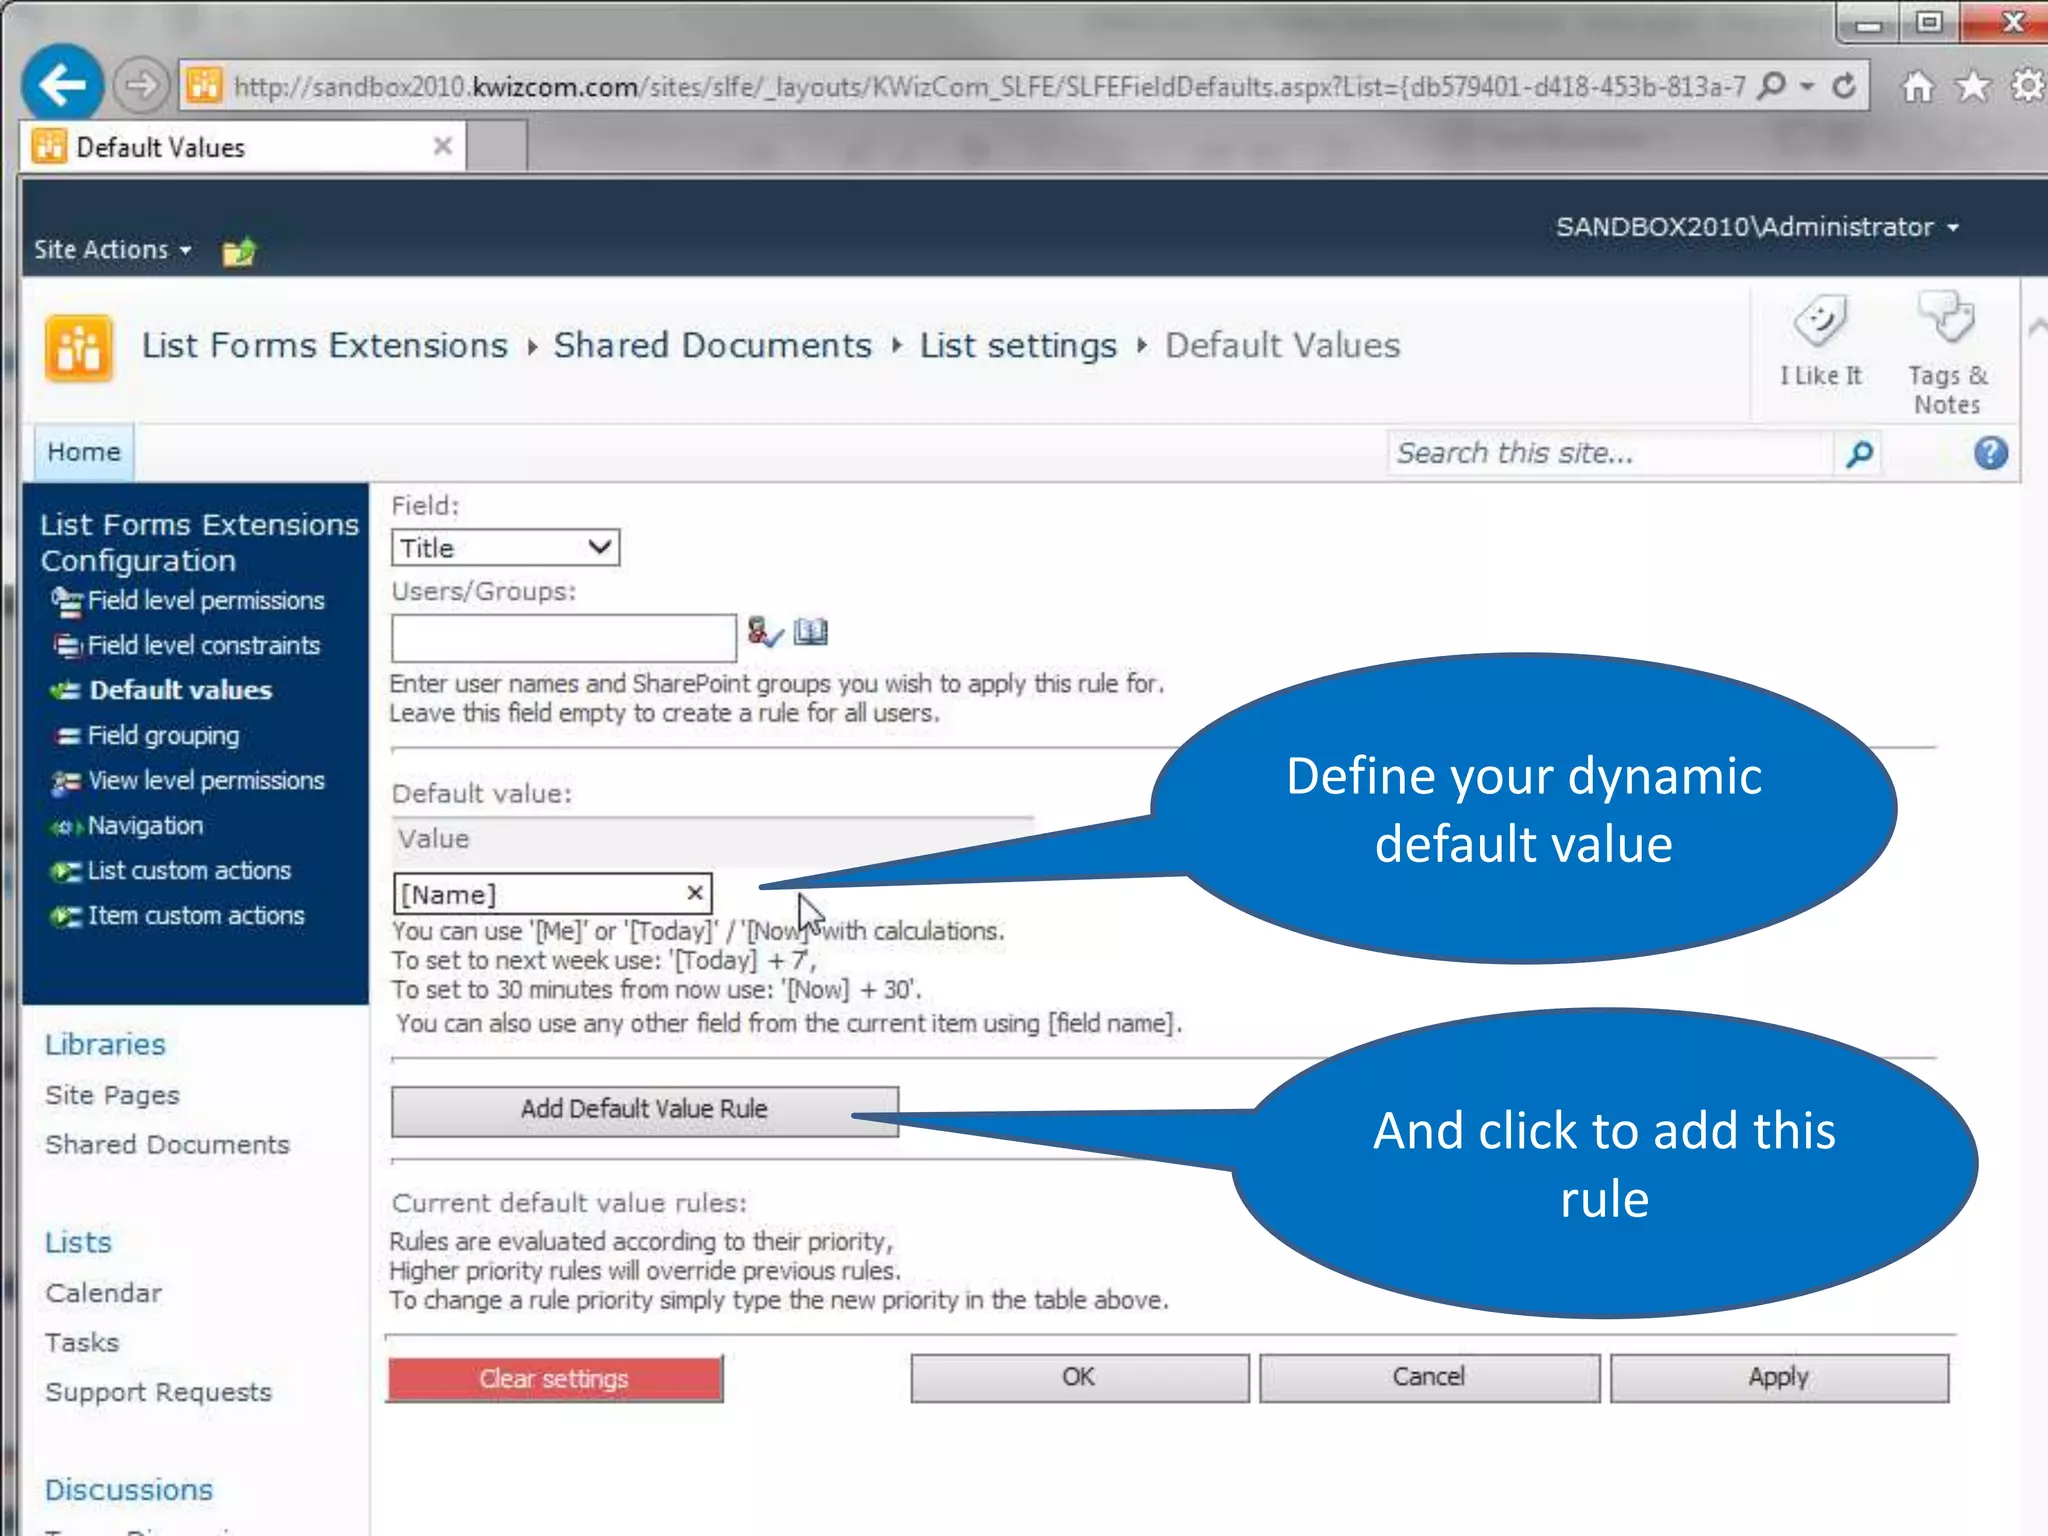The height and width of the screenshot is (1536, 2048).
Task: Open Field level constraints configuration
Action: 204,645
